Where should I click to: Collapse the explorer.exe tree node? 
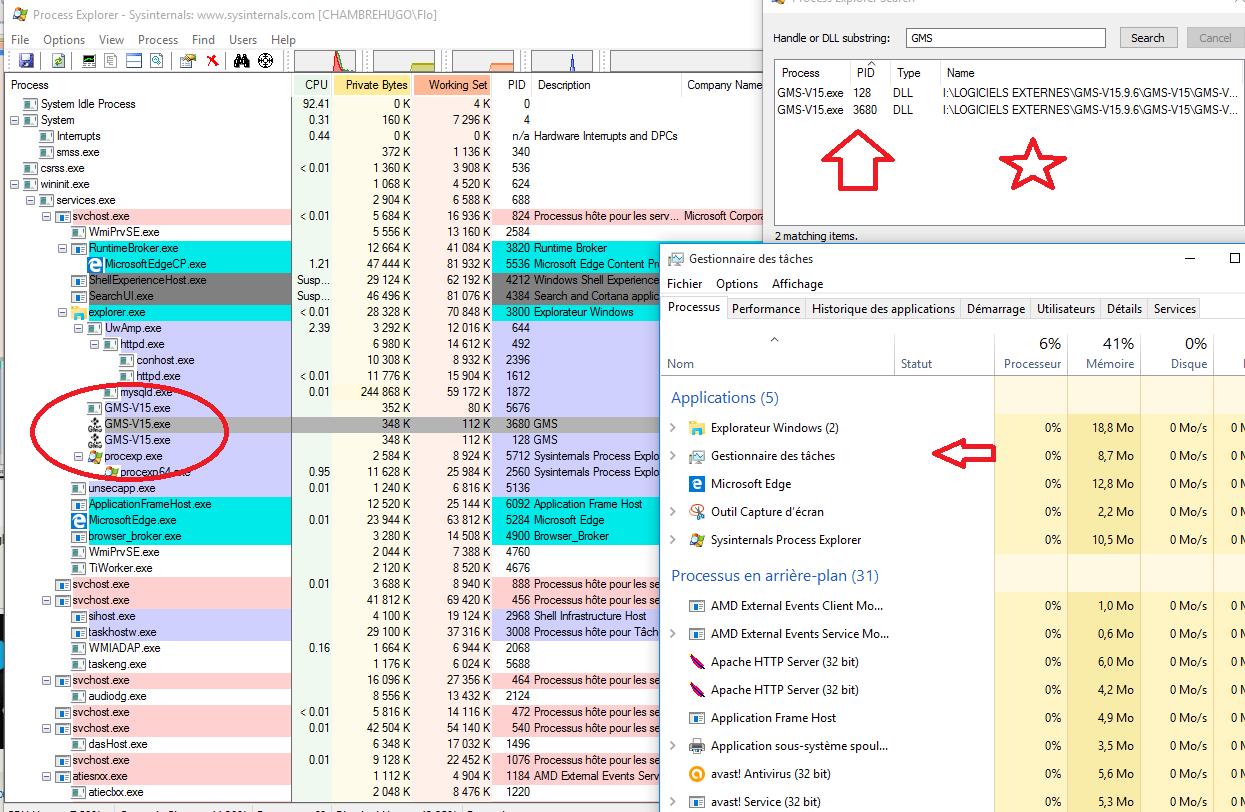tap(62, 312)
